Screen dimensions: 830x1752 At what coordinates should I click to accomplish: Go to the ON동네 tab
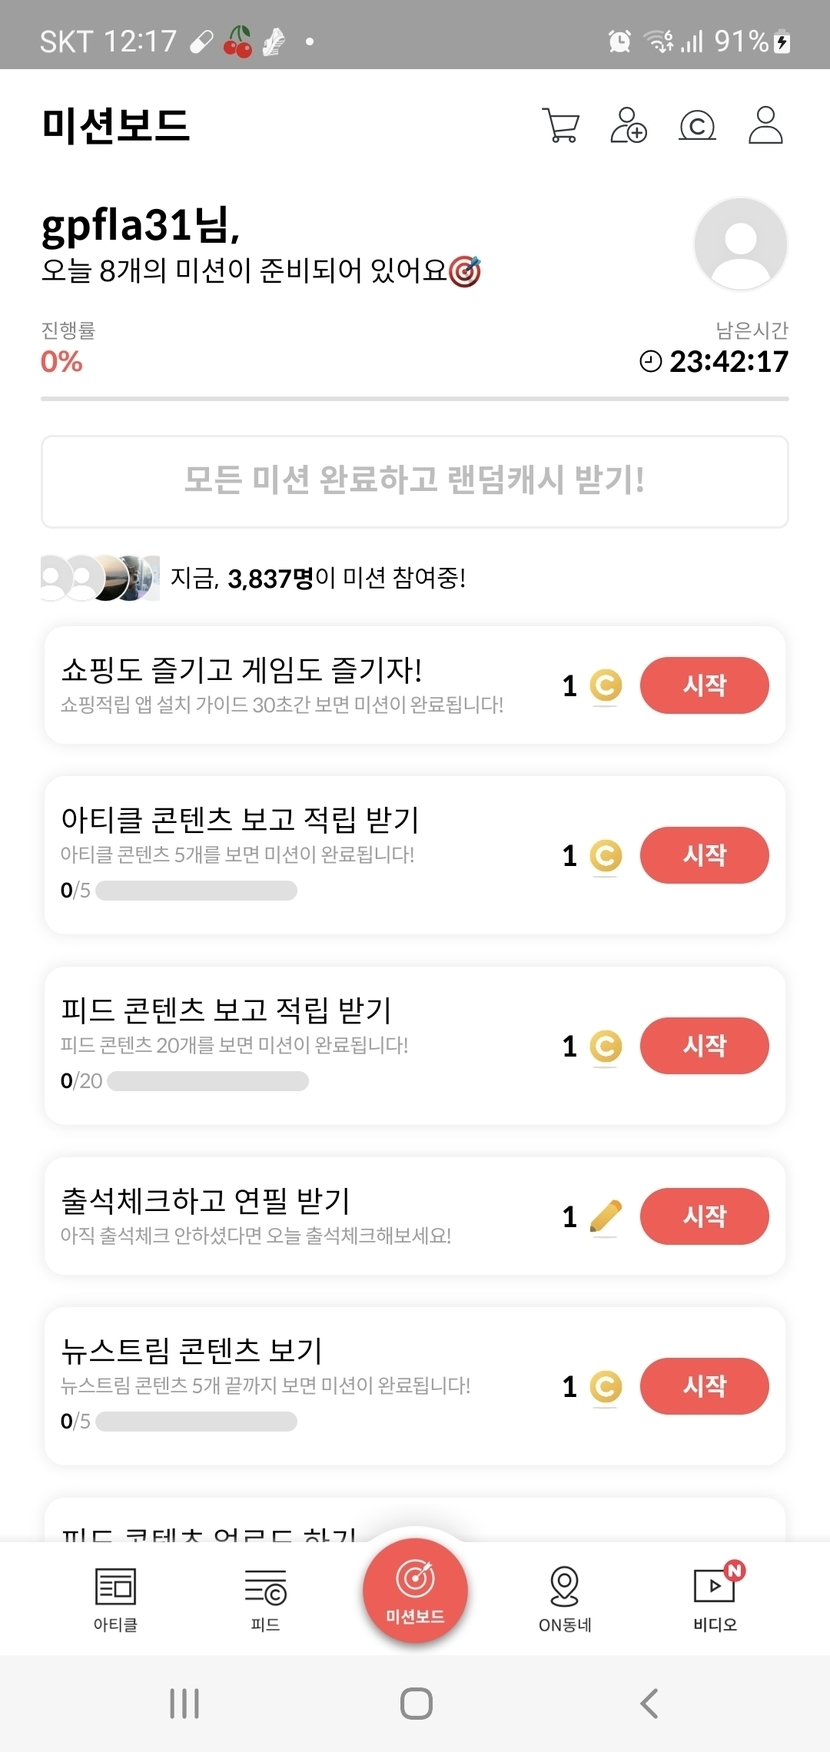(565, 1598)
